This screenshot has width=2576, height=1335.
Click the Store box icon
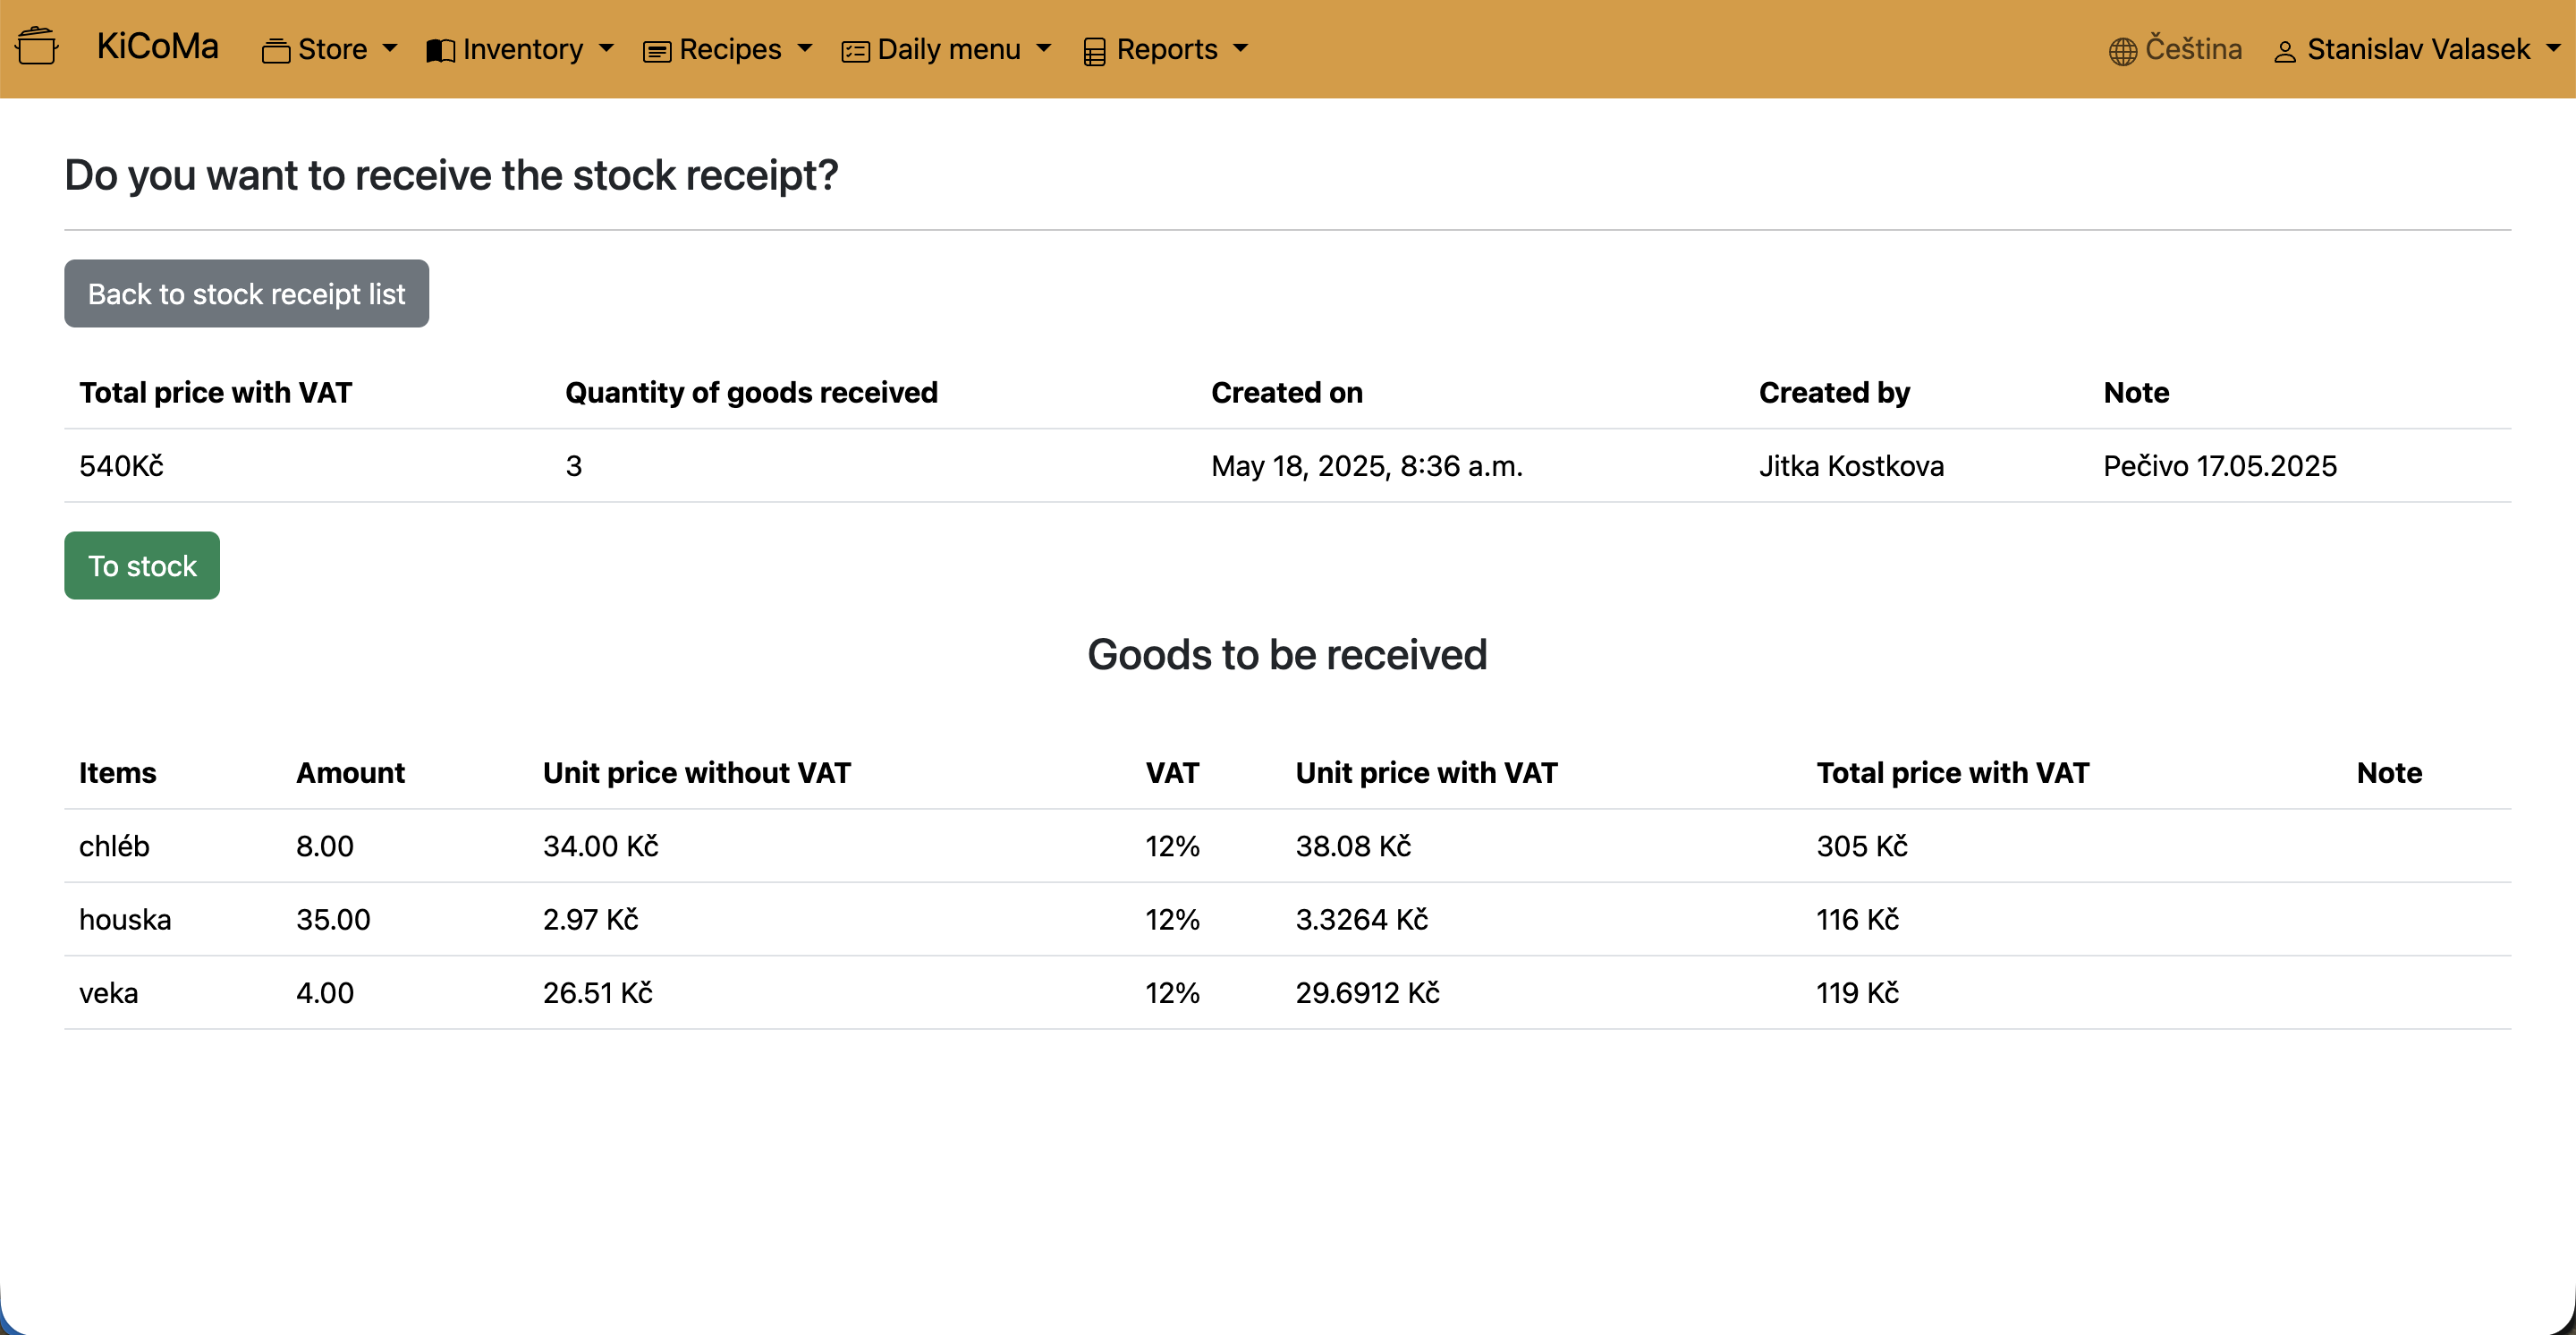[x=275, y=51]
